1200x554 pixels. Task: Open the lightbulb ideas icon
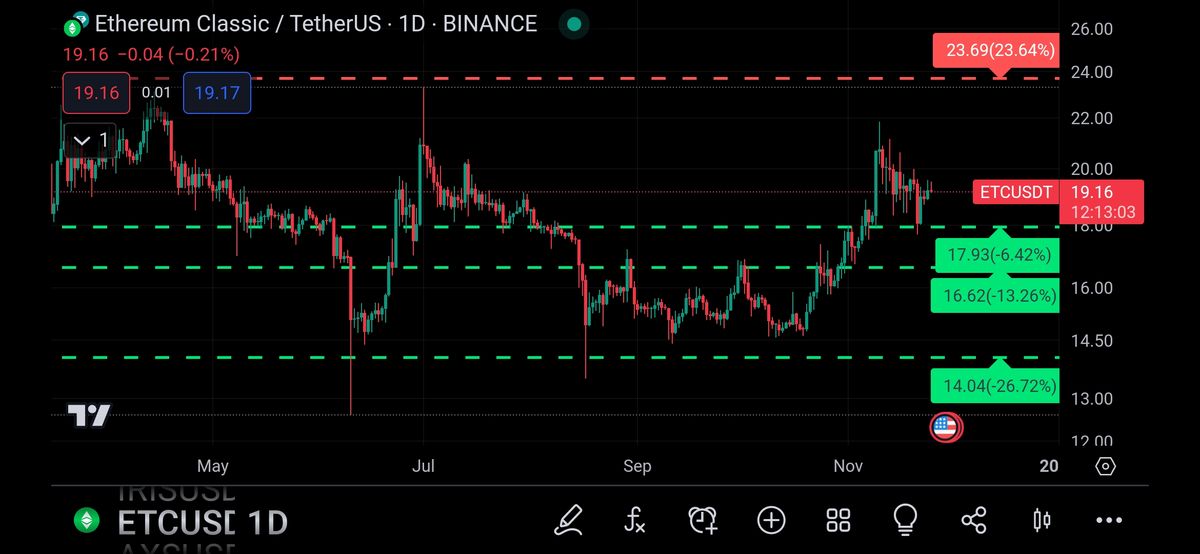(905, 519)
